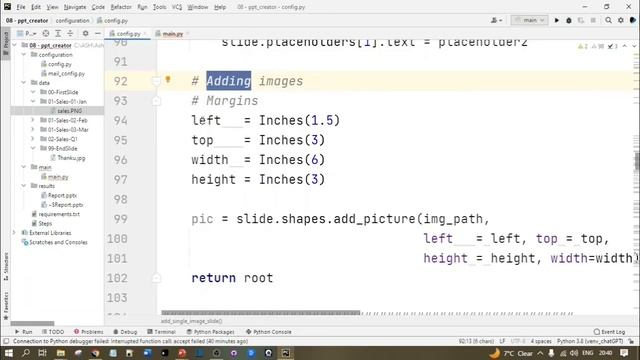
Task: Click the Stop process square icon
Action: pyautogui.click(x=593, y=20)
